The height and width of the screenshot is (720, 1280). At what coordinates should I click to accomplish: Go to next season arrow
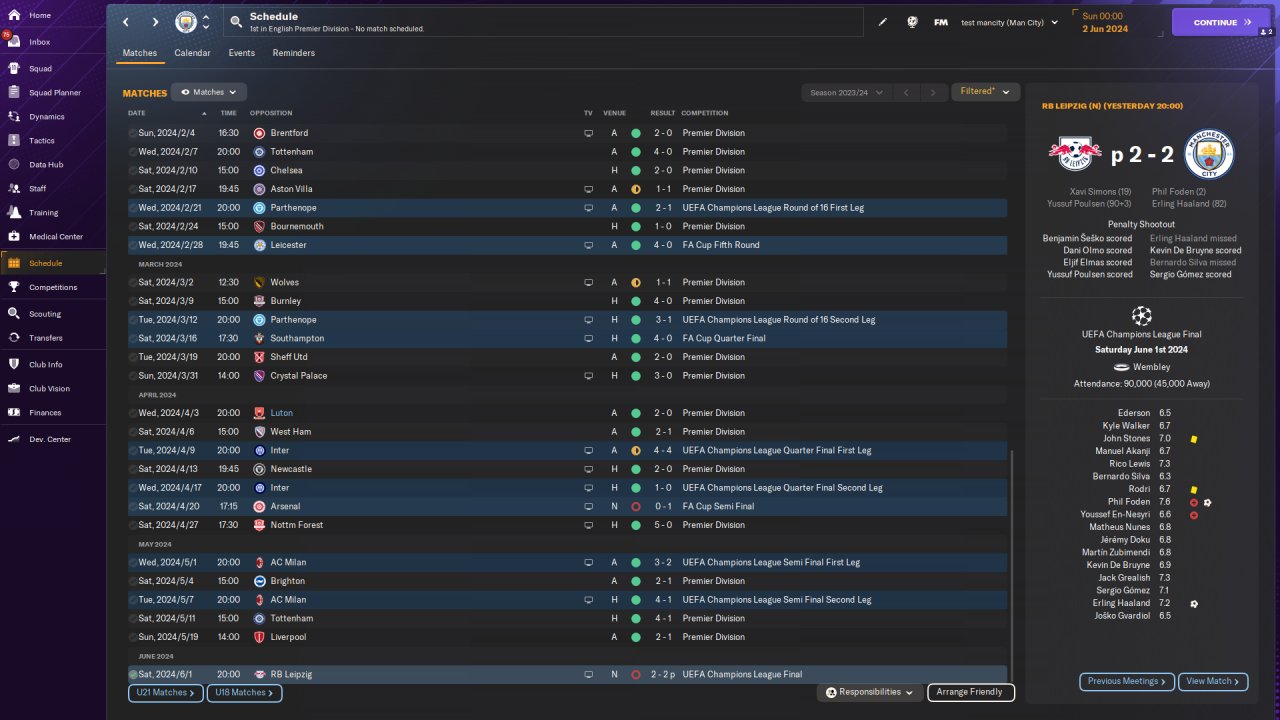pos(933,93)
